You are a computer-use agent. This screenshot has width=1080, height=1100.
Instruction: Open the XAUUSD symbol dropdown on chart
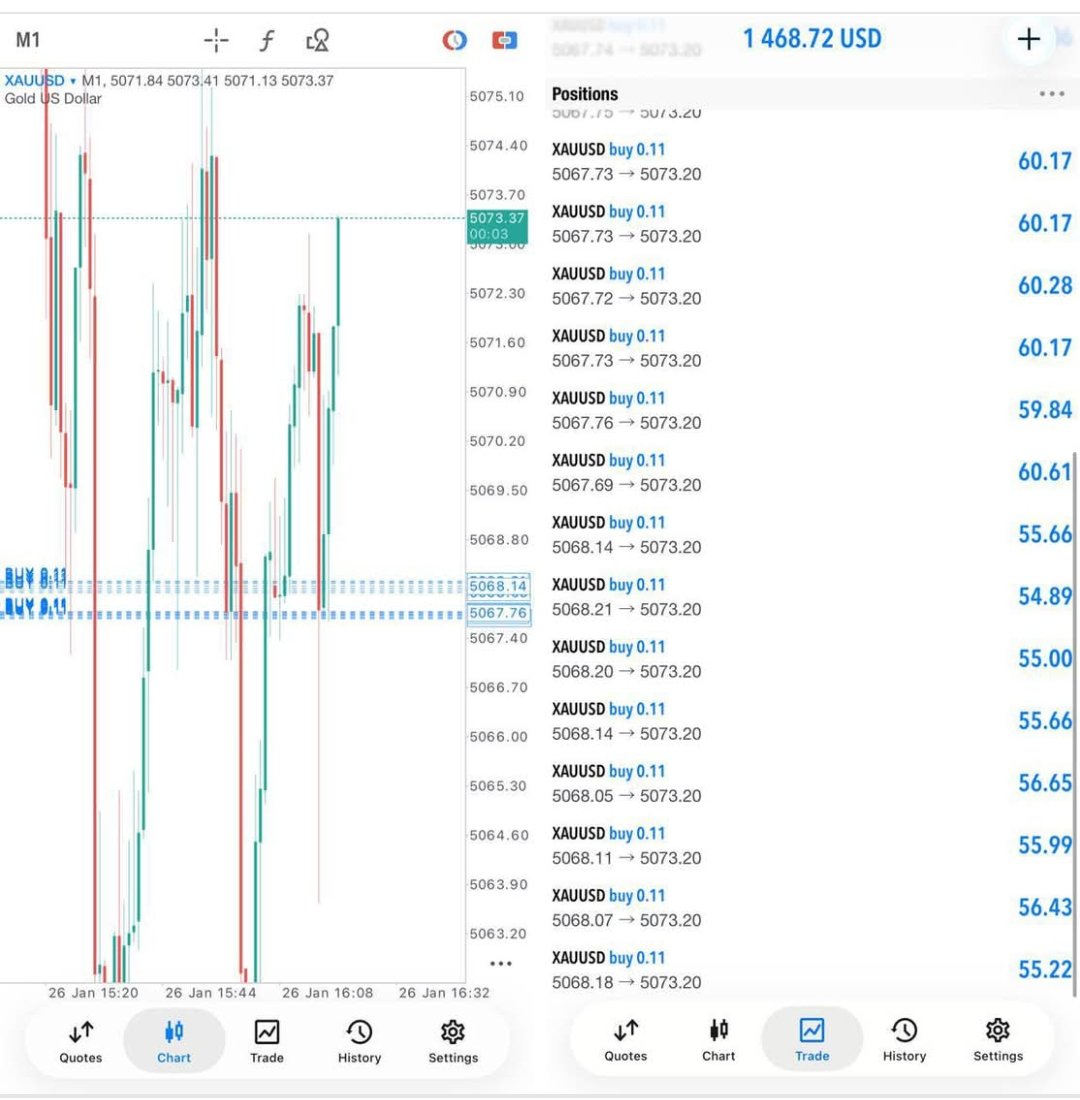click(x=39, y=81)
